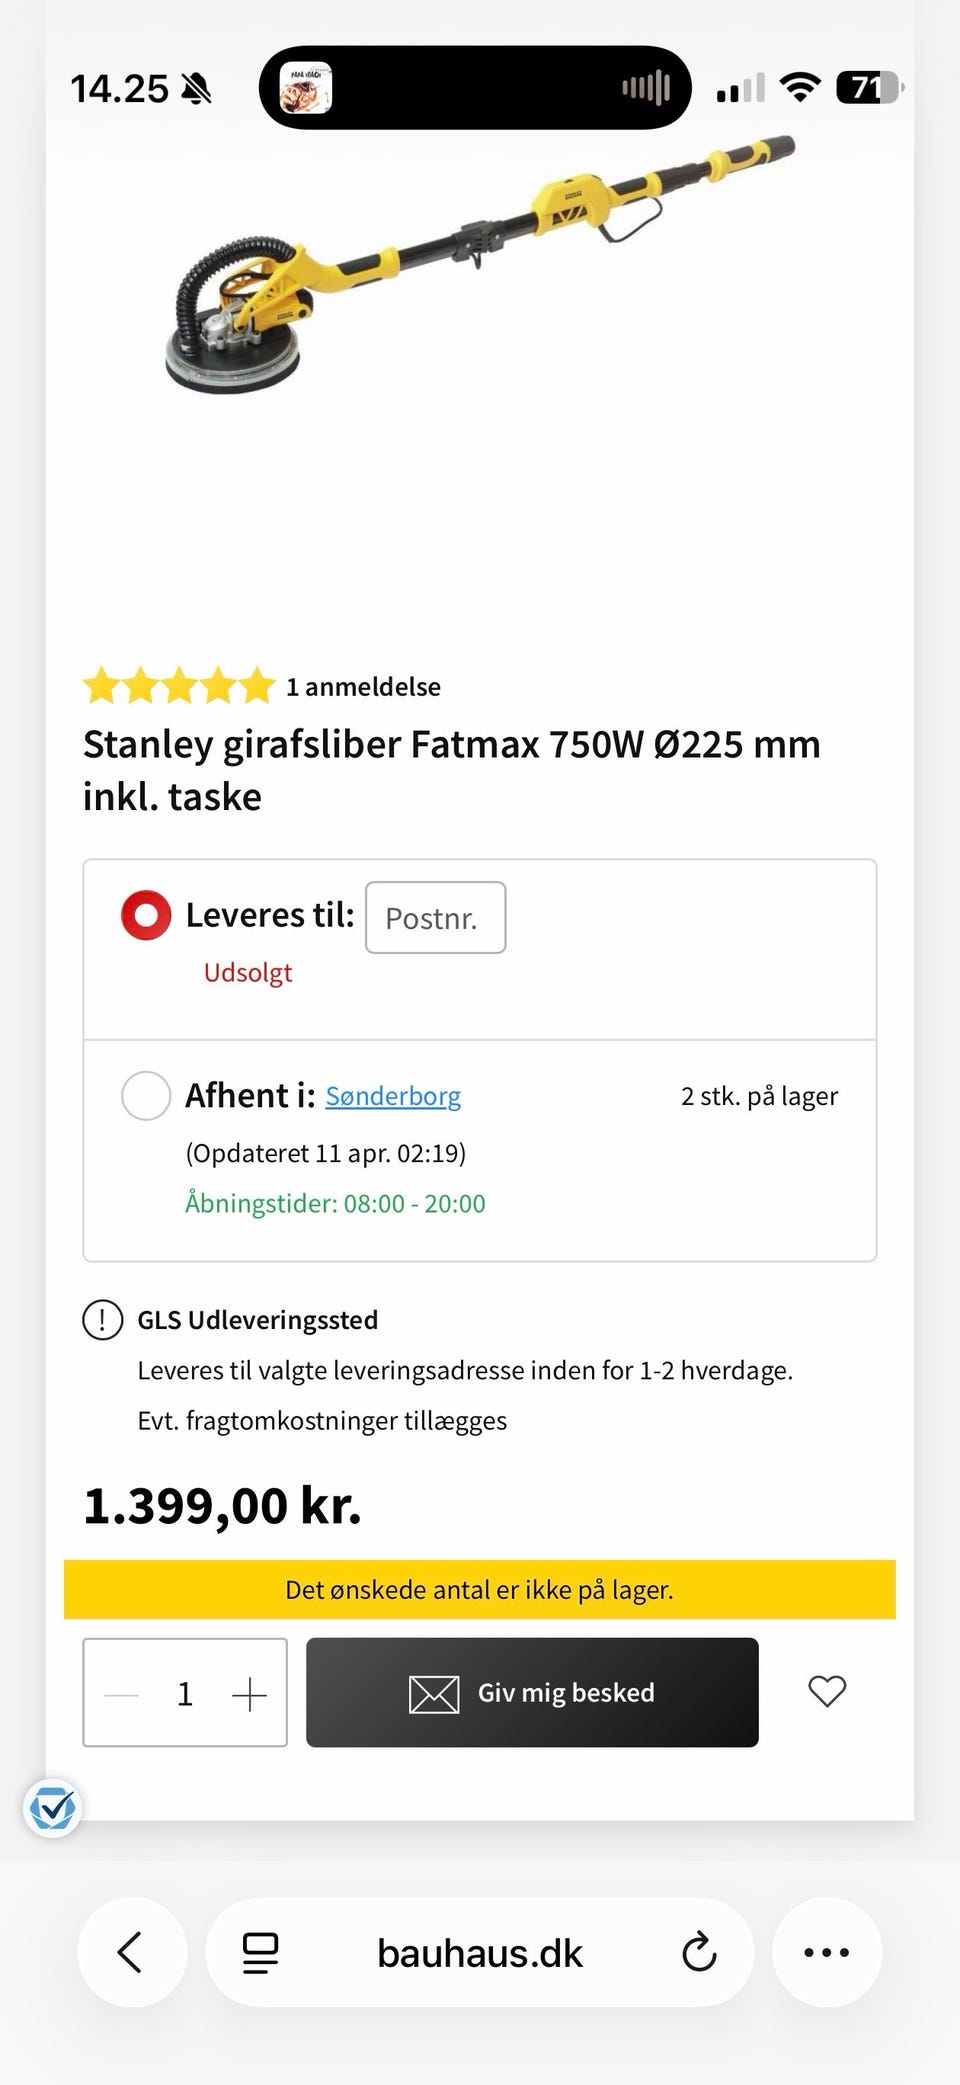Open the "1 anmeldelse" reviews link

pos(363,687)
